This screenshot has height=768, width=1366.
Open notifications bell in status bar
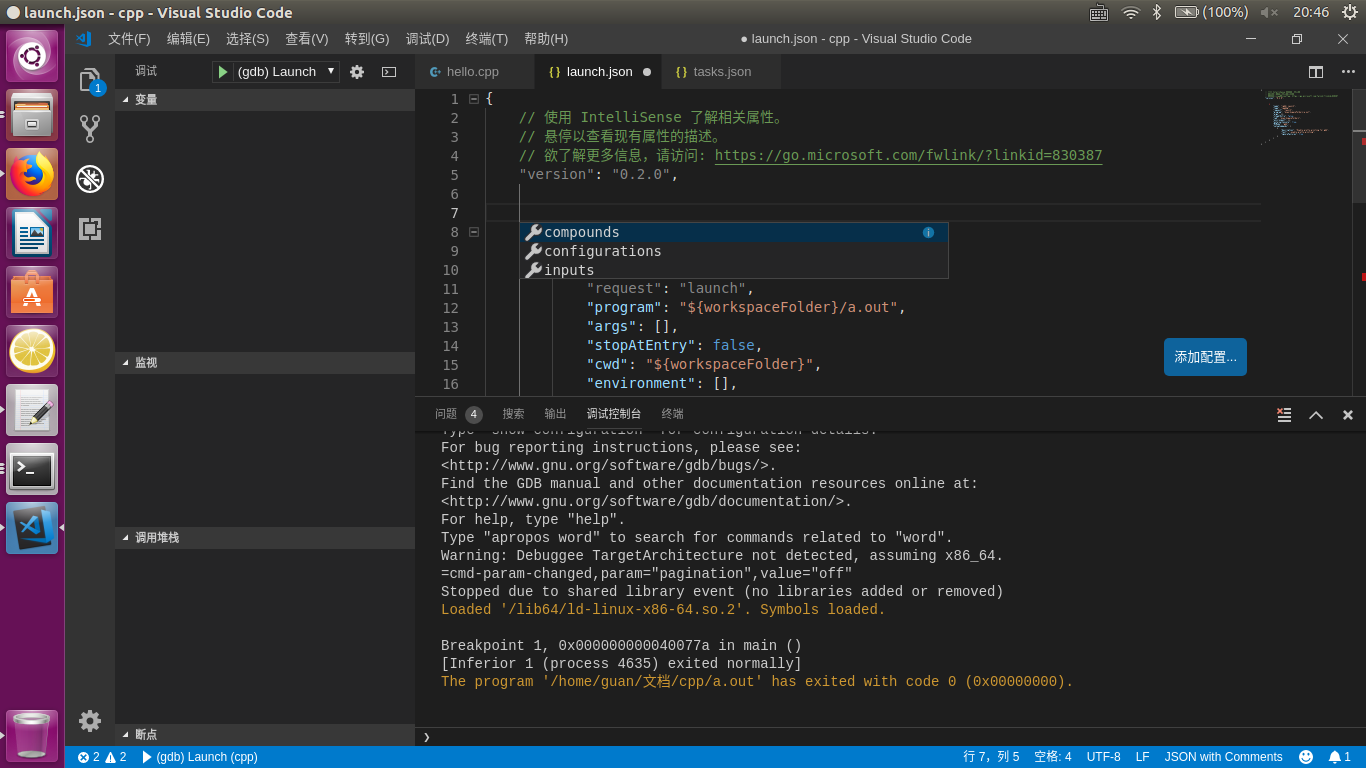point(1340,757)
